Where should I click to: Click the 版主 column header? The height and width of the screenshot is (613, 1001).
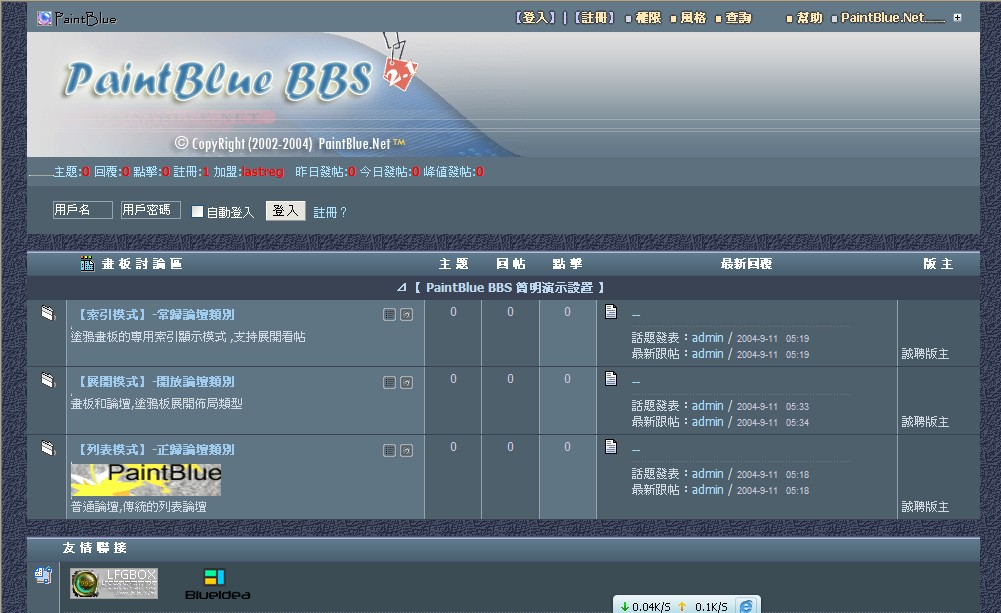938,264
